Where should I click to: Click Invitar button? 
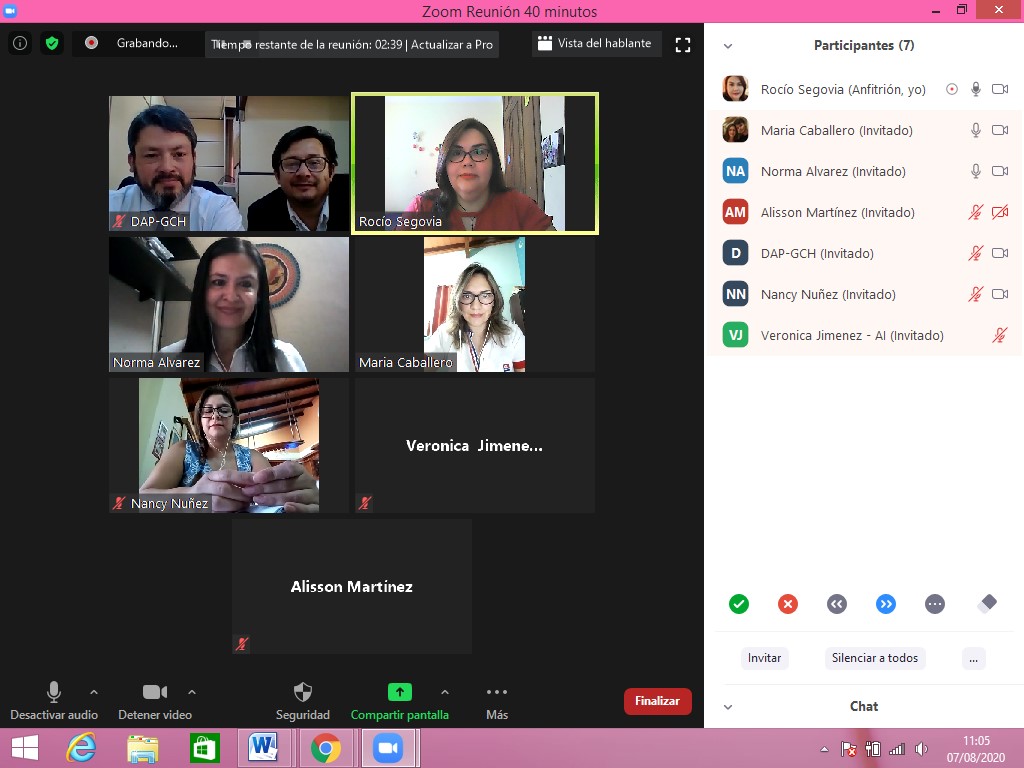(x=764, y=658)
